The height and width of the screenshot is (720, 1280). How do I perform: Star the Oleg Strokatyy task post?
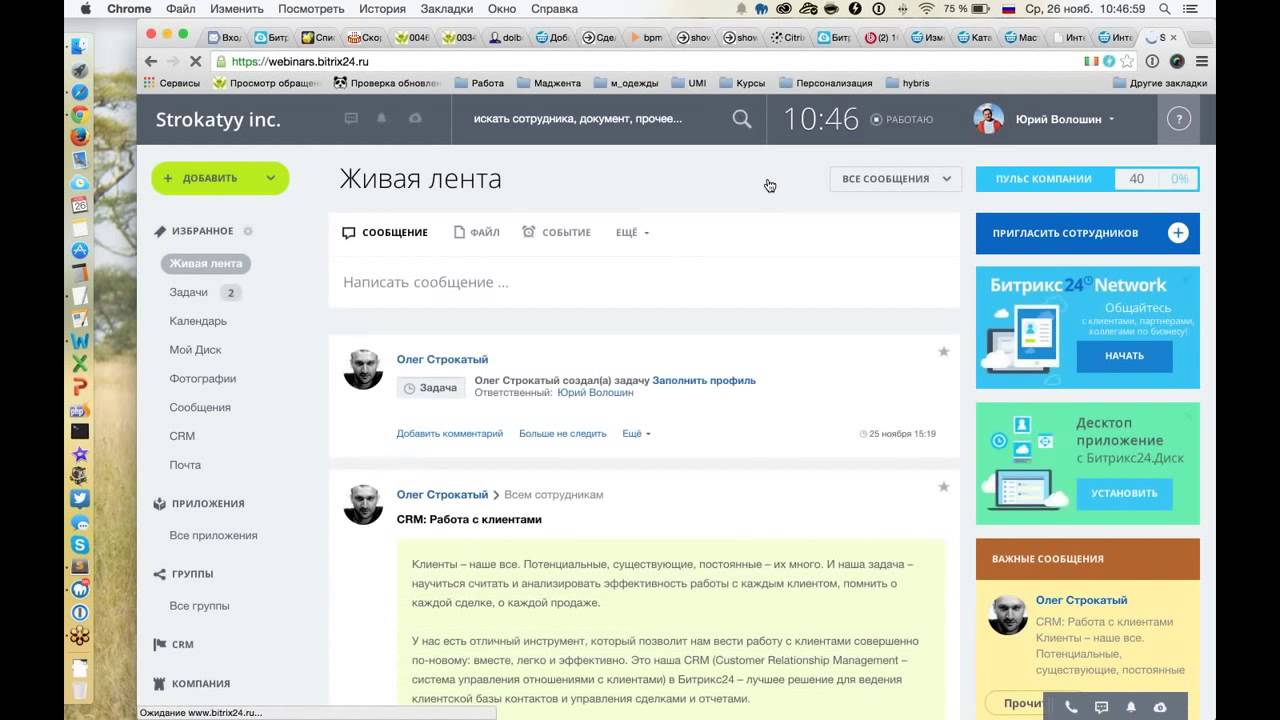[943, 352]
